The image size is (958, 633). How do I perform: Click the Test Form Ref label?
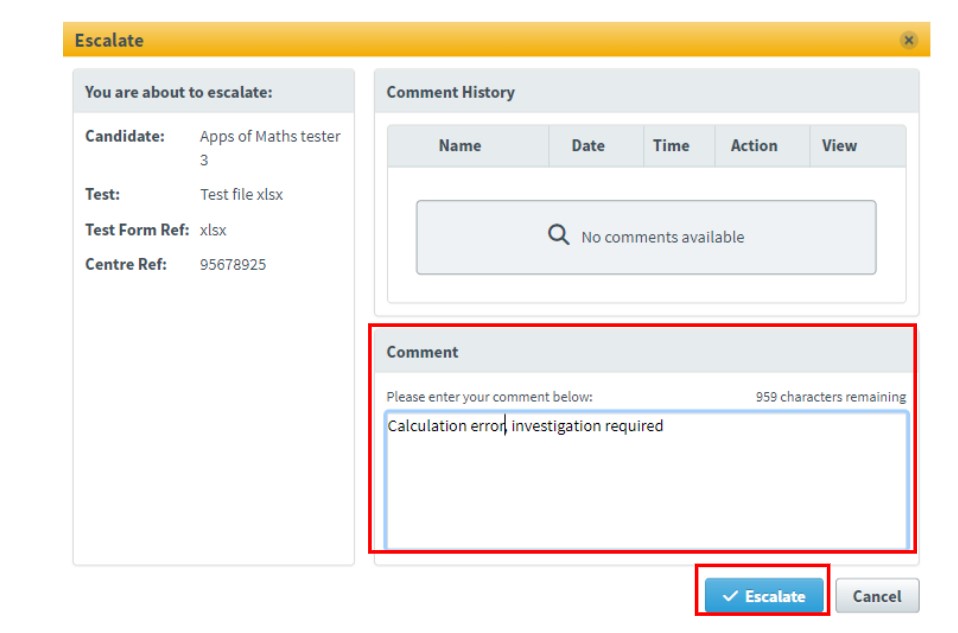click(x=137, y=230)
